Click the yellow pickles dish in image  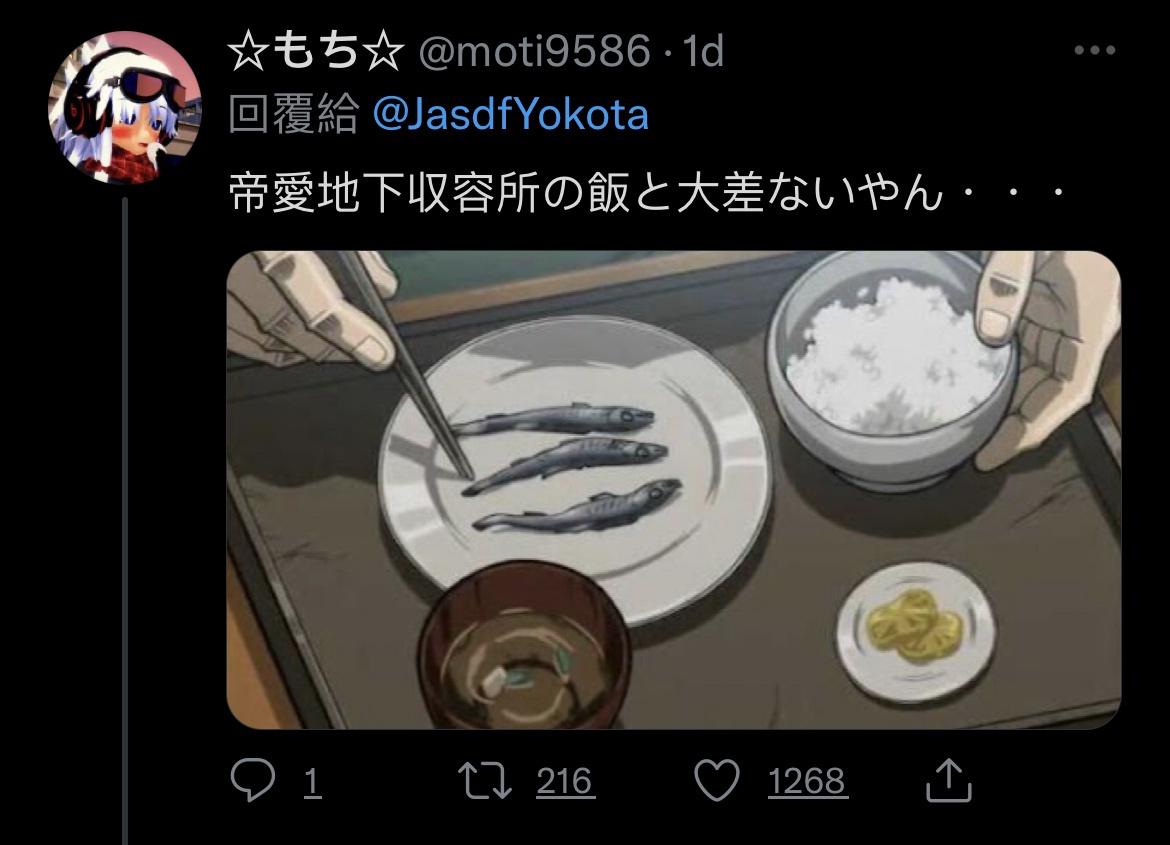click(x=916, y=632)
